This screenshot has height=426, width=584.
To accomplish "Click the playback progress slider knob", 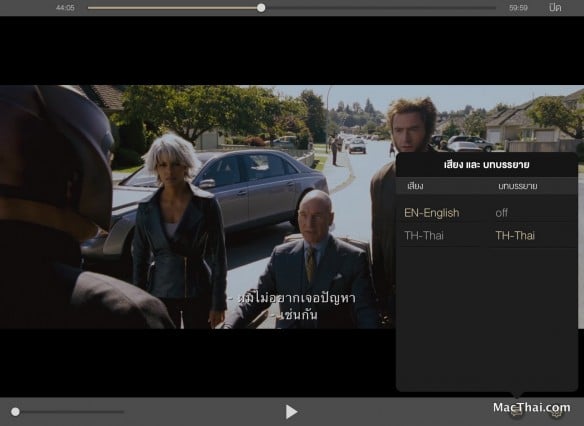I will point(261,8).
